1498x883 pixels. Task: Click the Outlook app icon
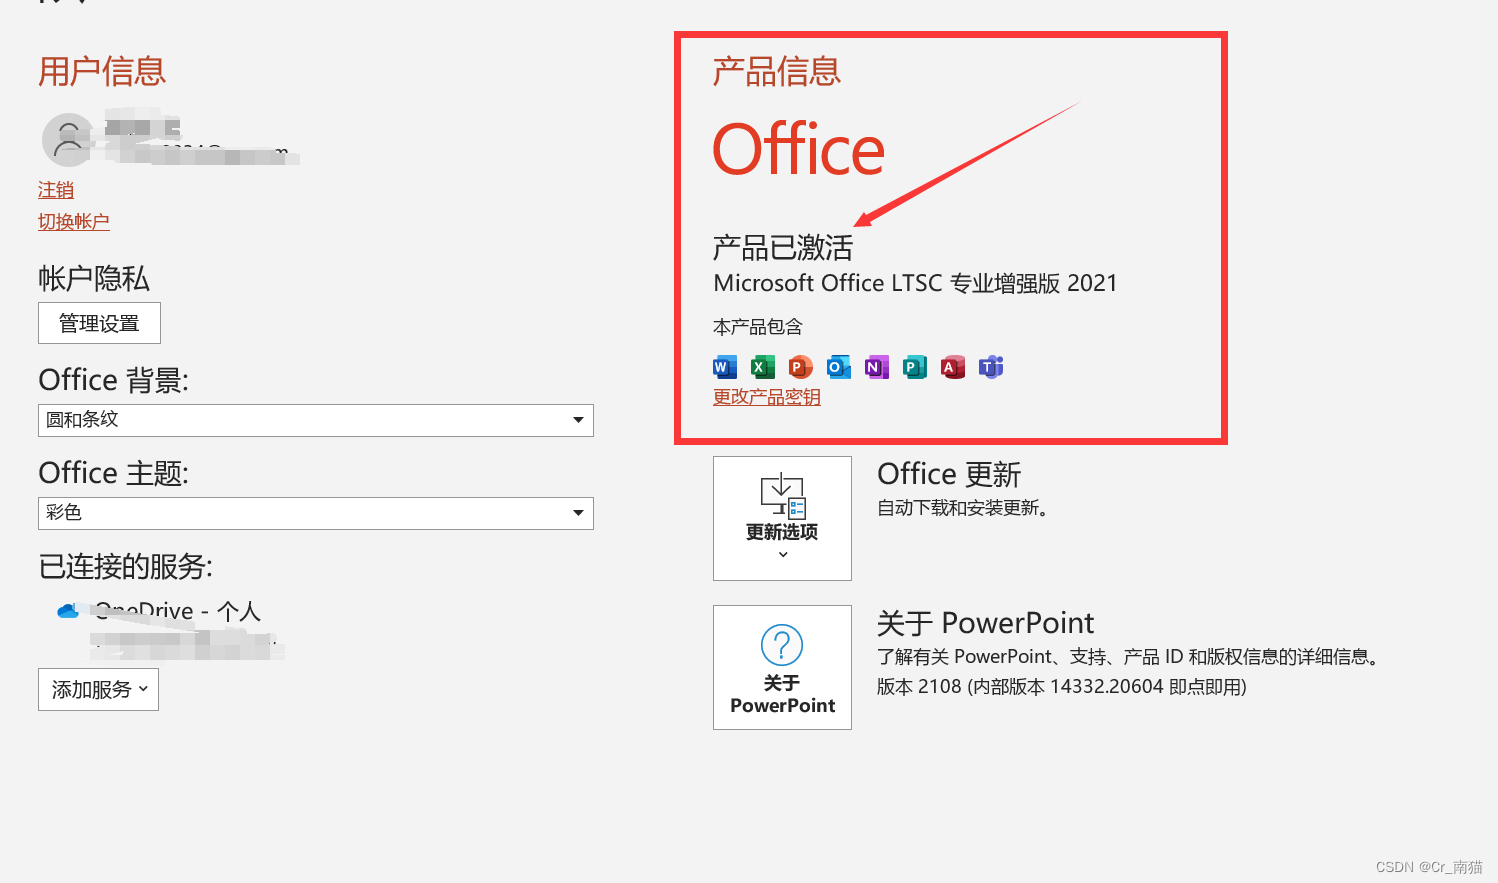(839, 367)
